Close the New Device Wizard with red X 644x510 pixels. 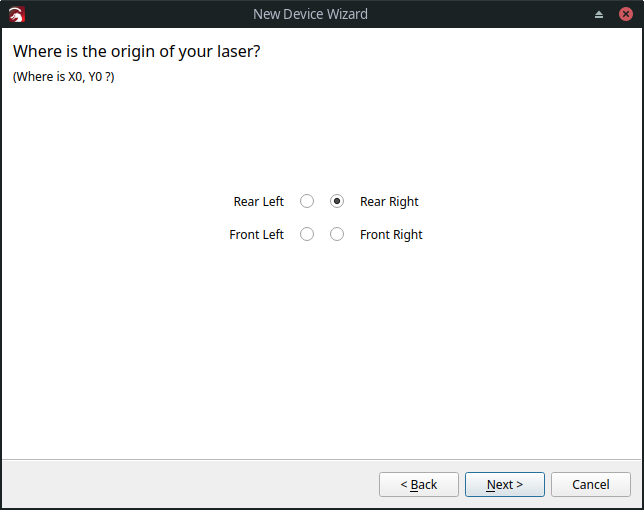pos(626,14)
